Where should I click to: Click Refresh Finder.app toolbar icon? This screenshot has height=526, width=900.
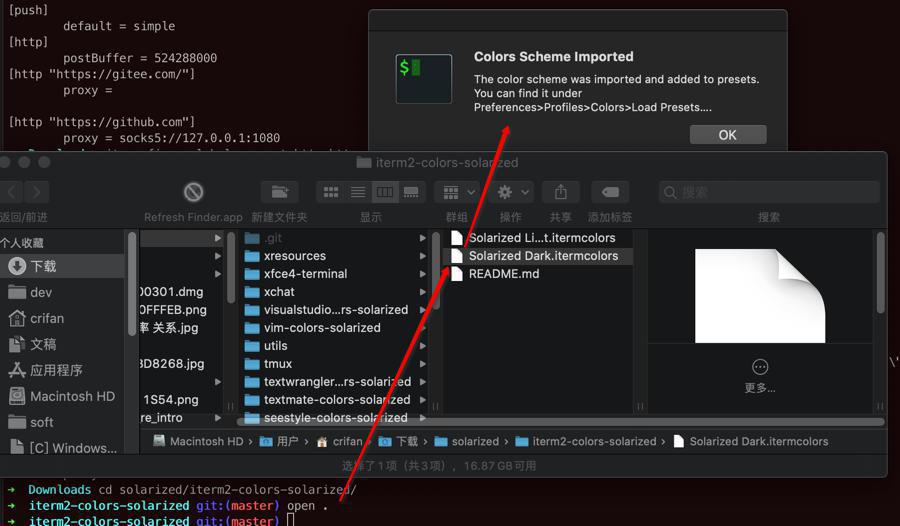point(193,192)
